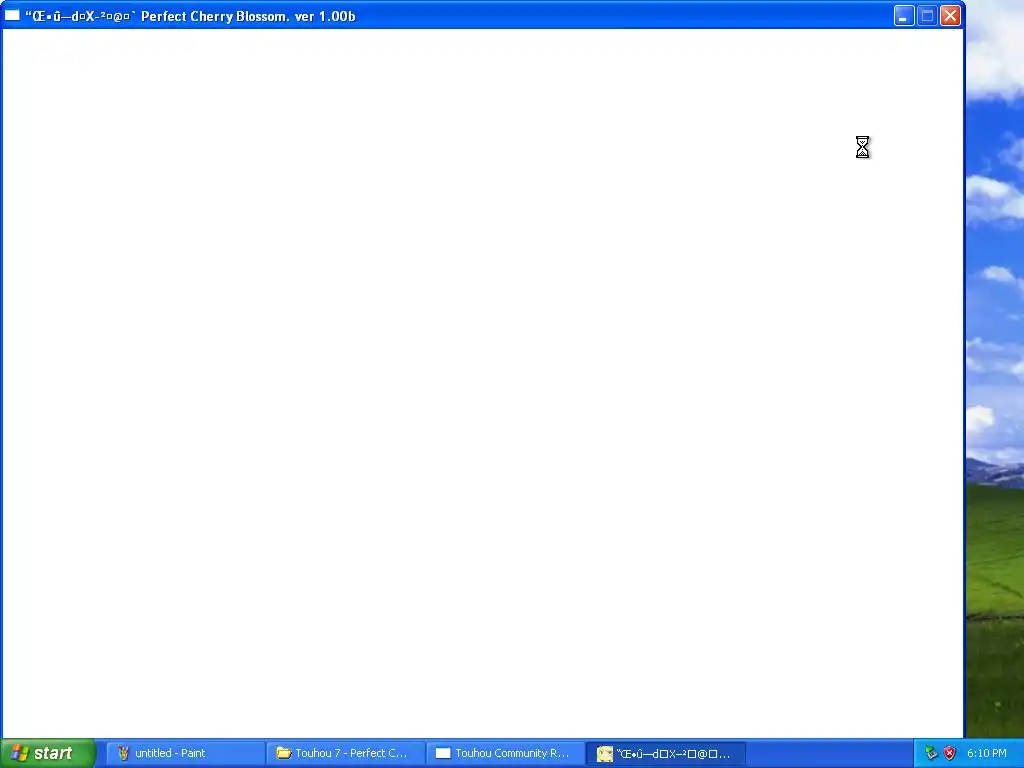
Task: Click the game icon in the taskbar
Action: coord(605,754)
